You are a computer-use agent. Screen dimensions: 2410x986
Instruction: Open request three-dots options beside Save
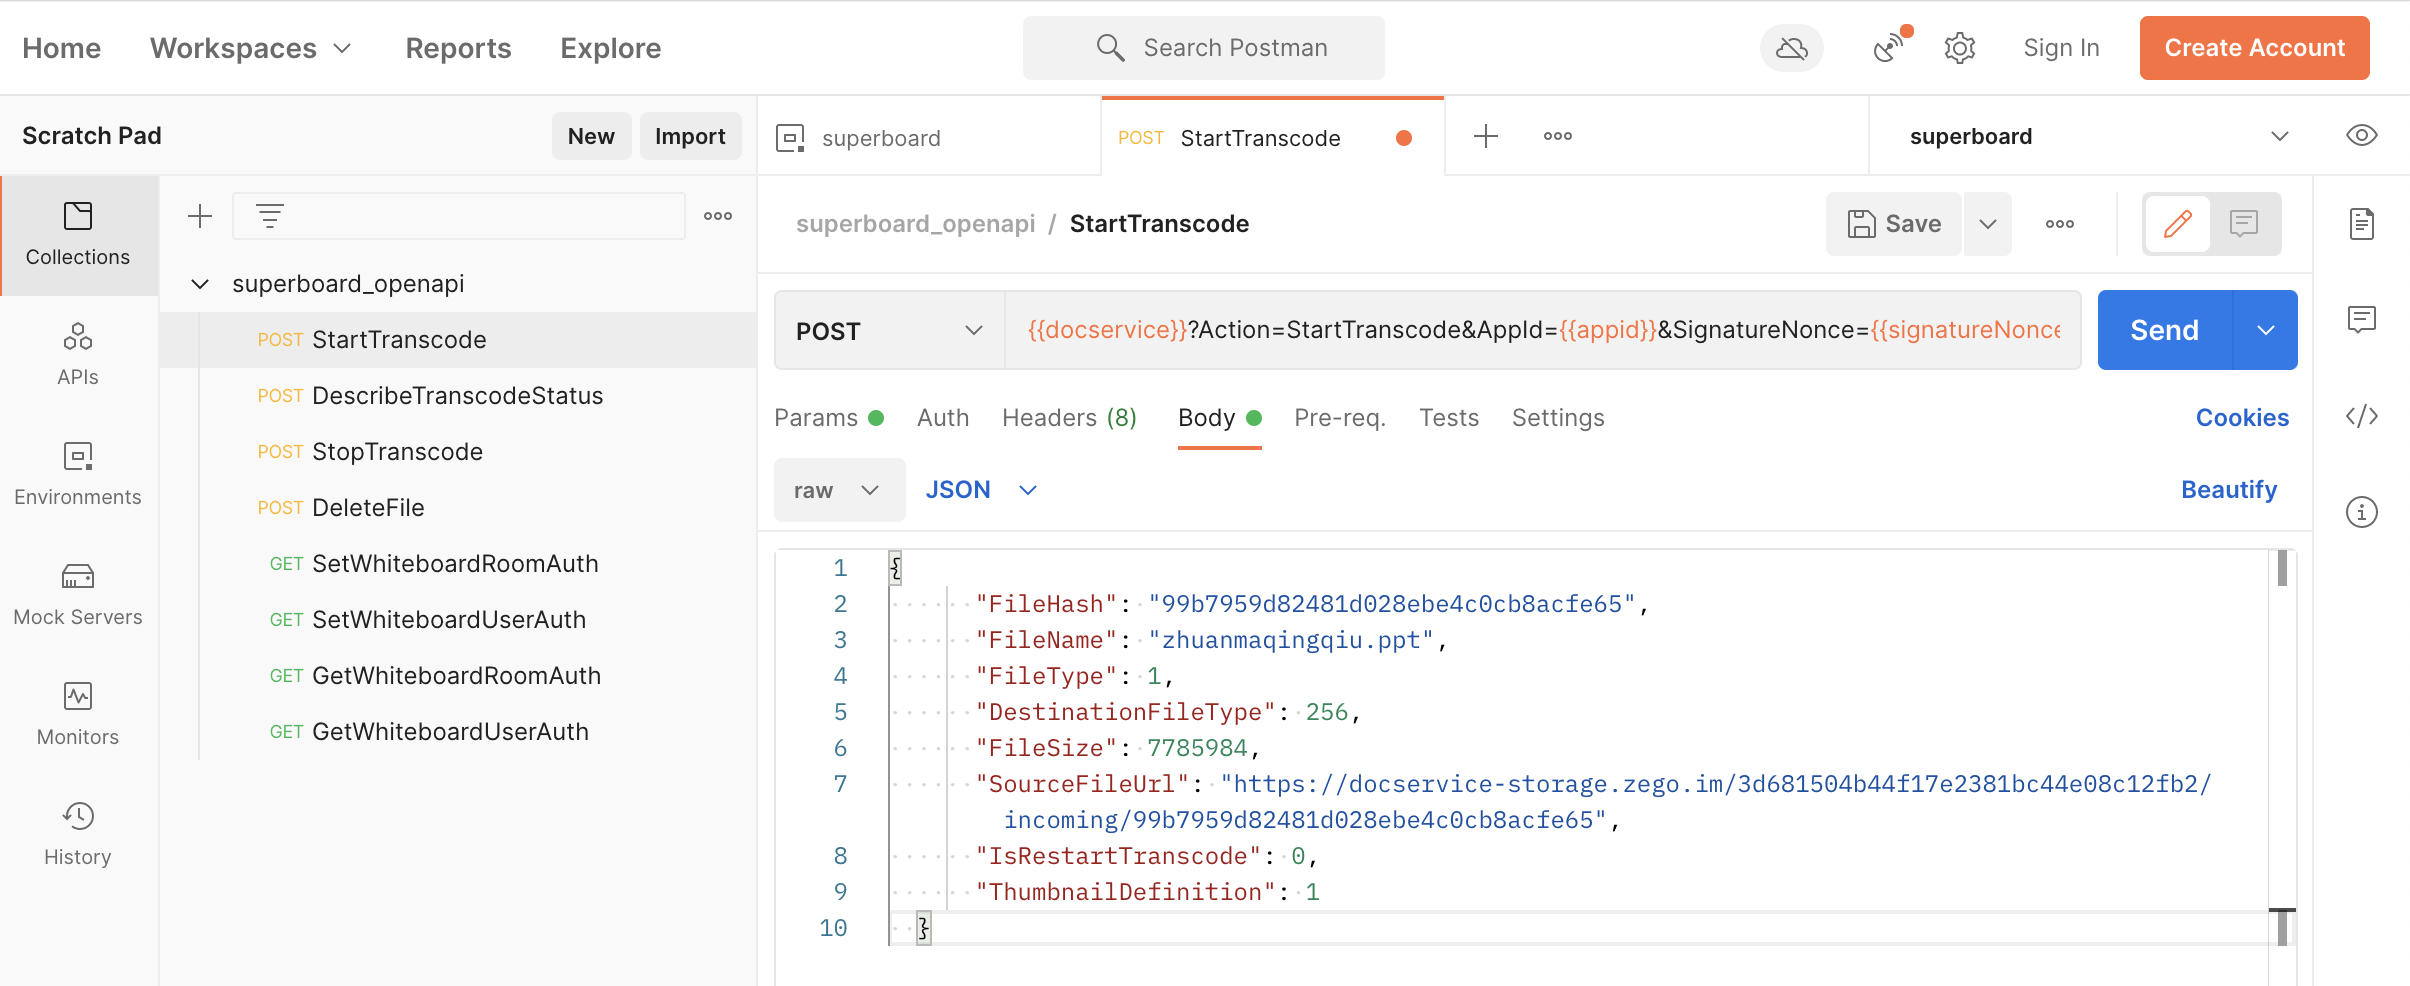2060,224
